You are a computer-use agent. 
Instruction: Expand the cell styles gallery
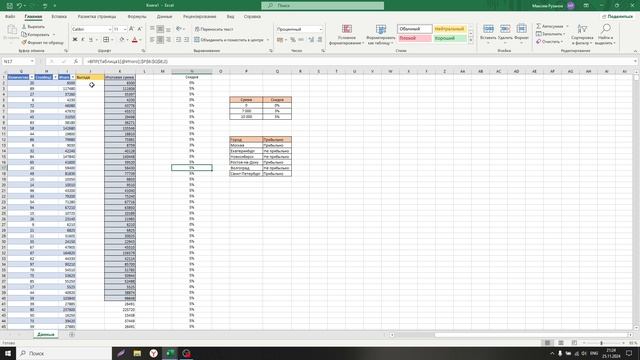point(471,40)
